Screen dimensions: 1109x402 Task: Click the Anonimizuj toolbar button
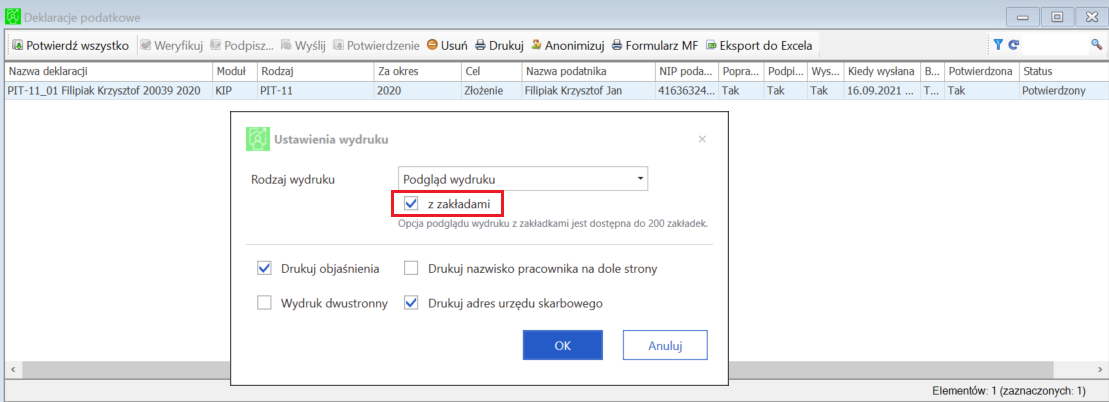567,46
